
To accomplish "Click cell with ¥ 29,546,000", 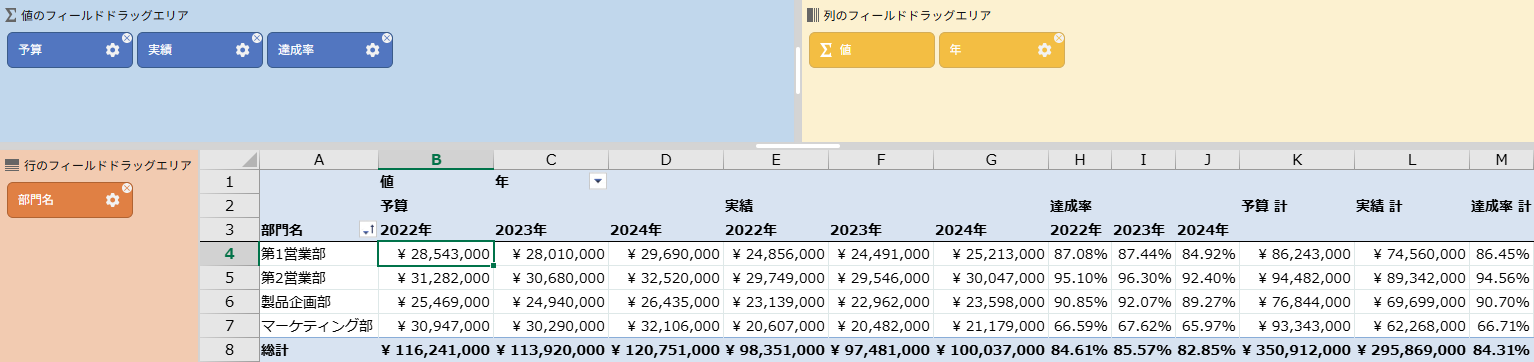I will tap(881, 278).
